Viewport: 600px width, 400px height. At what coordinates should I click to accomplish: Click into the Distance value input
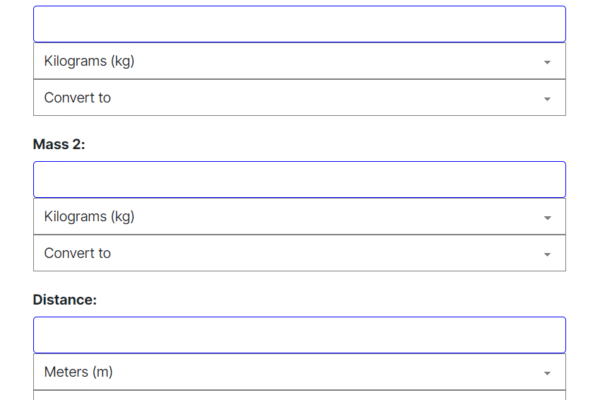point(299,335)
